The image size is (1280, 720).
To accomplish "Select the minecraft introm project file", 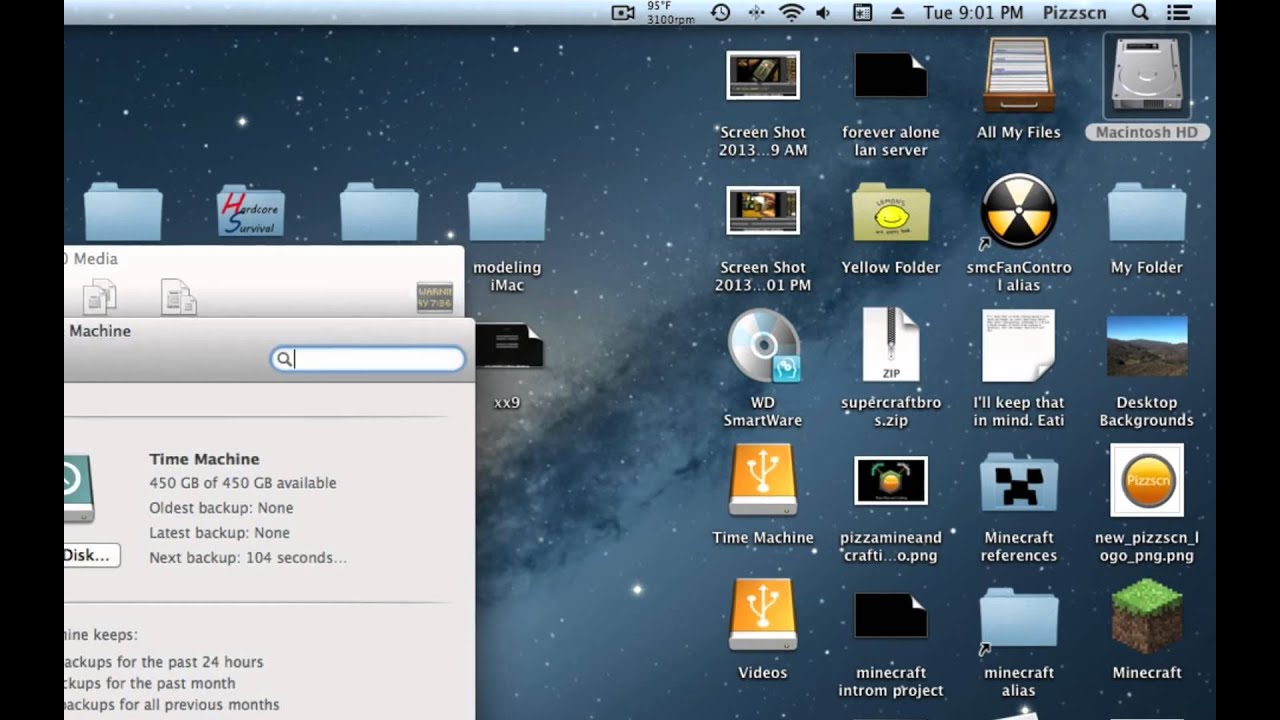I will tap(890, 616).
